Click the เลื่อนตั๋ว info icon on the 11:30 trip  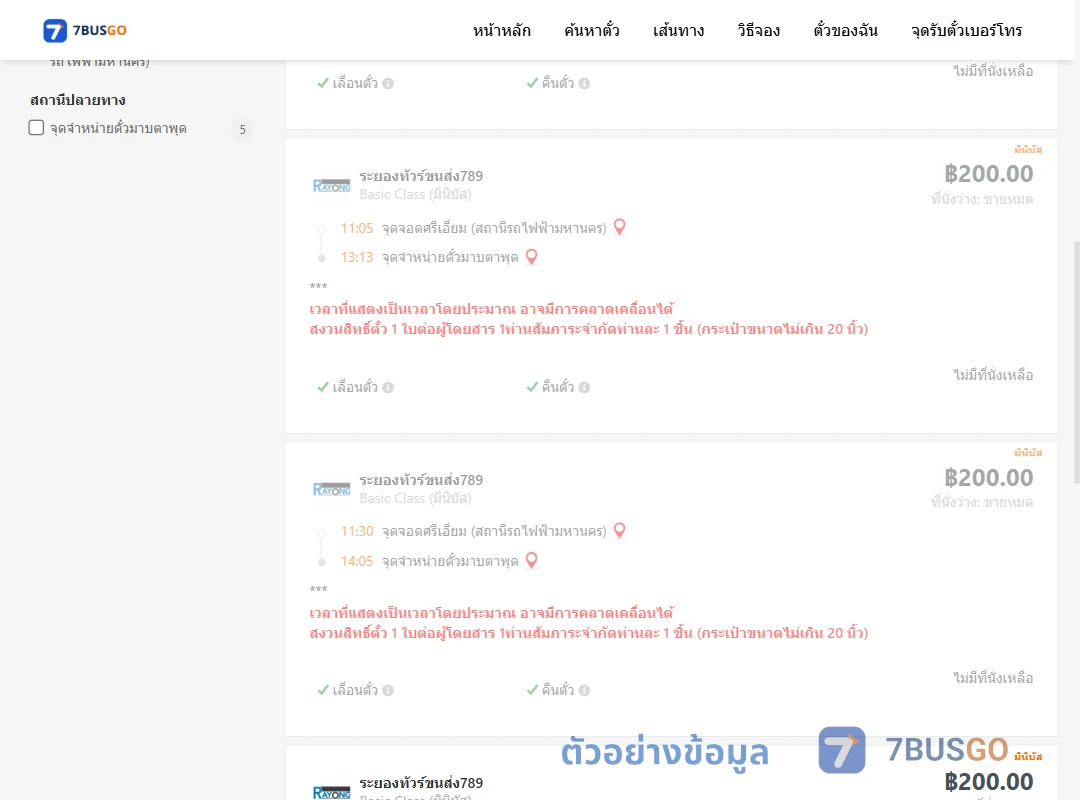[x=388, y=690]
